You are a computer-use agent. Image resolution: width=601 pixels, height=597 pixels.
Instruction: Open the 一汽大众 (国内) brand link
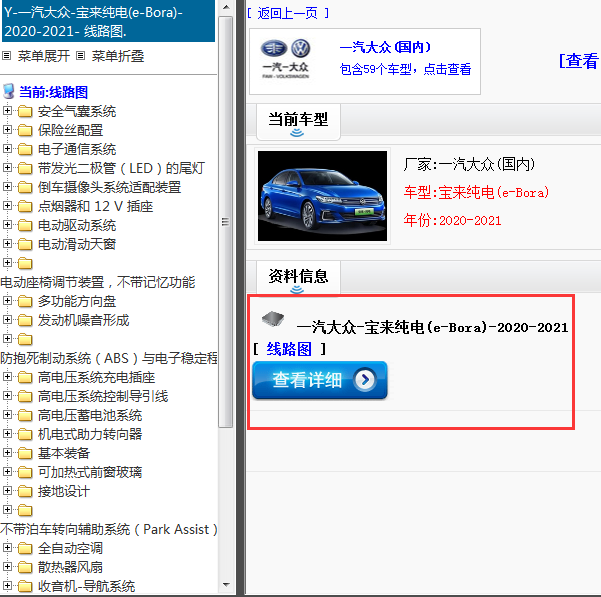385,47
